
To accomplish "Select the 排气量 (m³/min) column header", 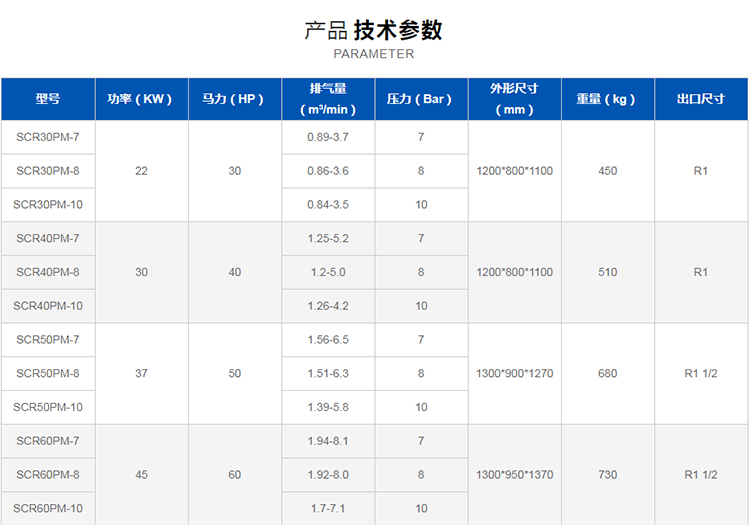I will (327, 99).
